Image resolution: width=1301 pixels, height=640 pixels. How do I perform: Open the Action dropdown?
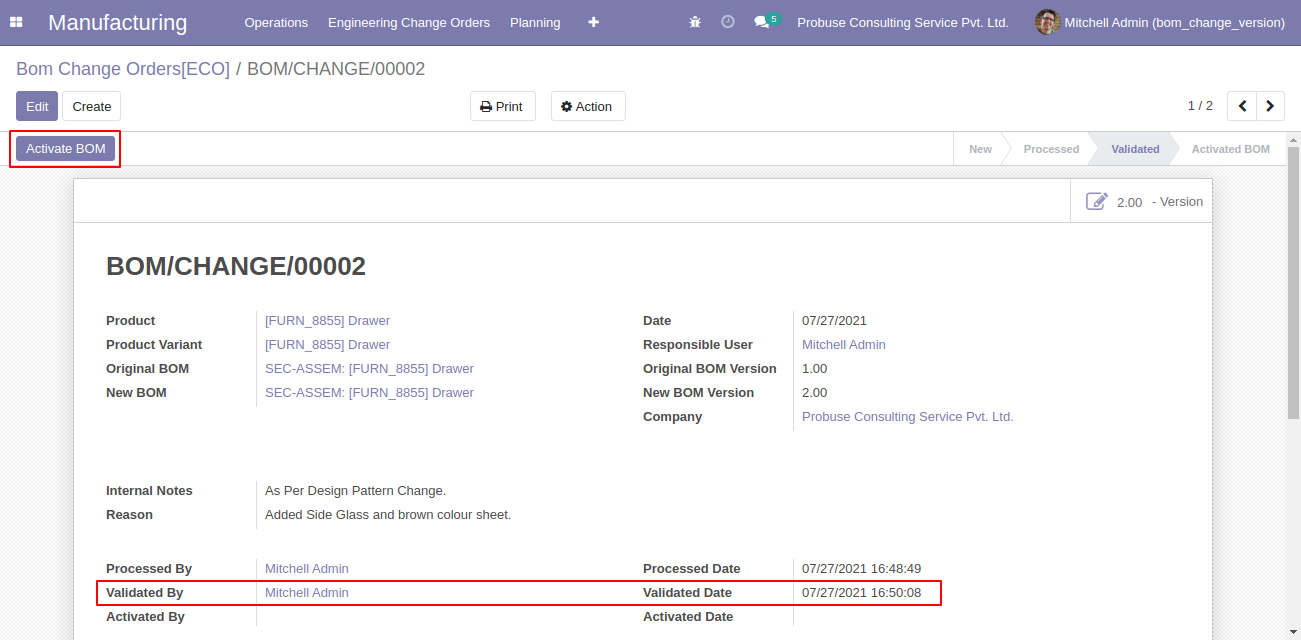tap(588, 106)
